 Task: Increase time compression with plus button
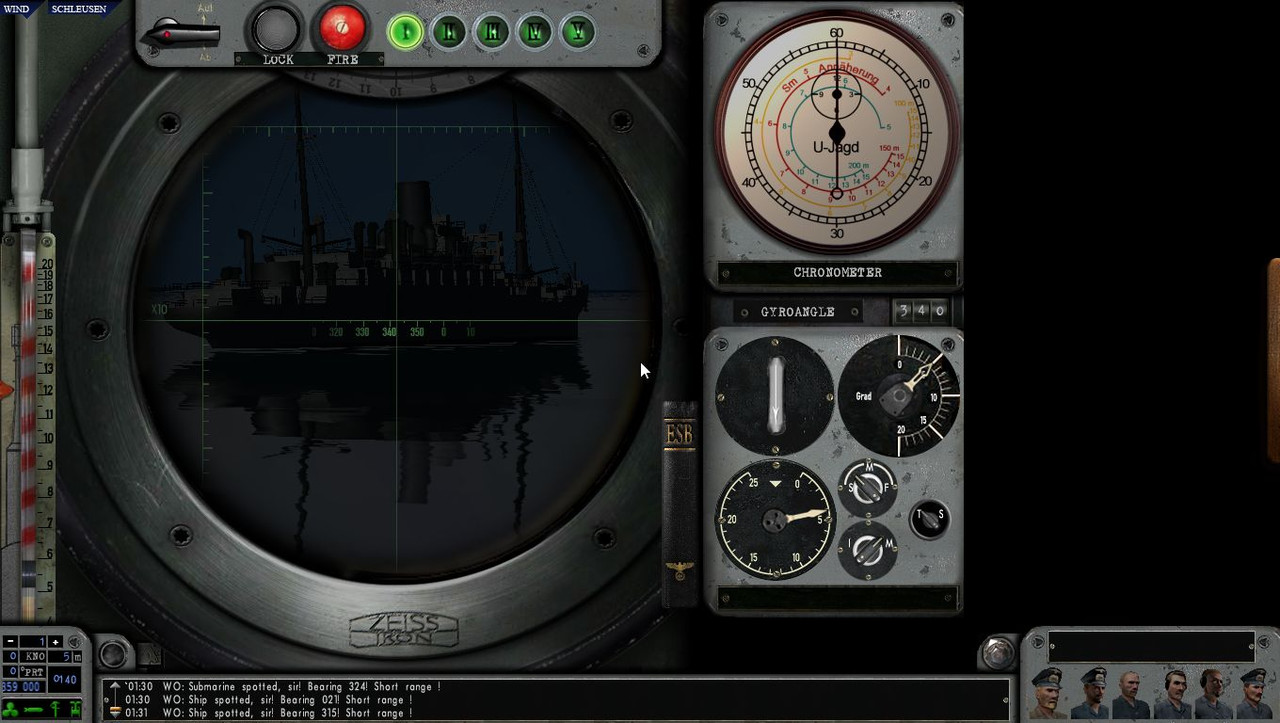[x=56, y=642]
